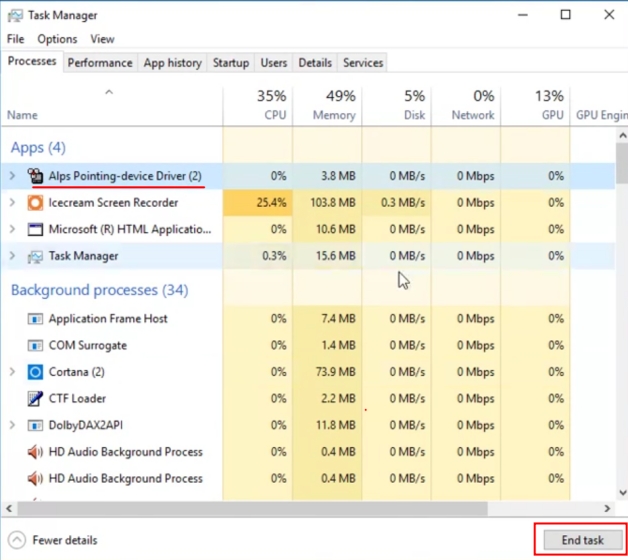
Task: Open the Details tab
Action: pyautogui.click(x=315, y=63)
